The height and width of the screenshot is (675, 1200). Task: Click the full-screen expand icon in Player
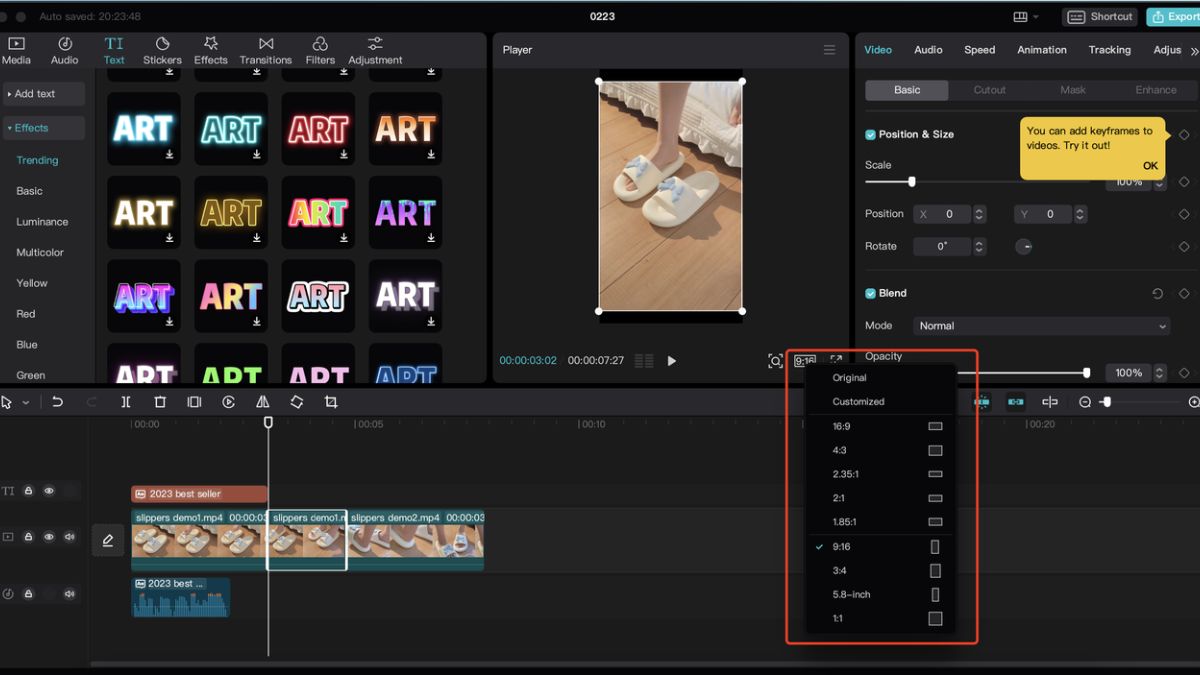836,360
